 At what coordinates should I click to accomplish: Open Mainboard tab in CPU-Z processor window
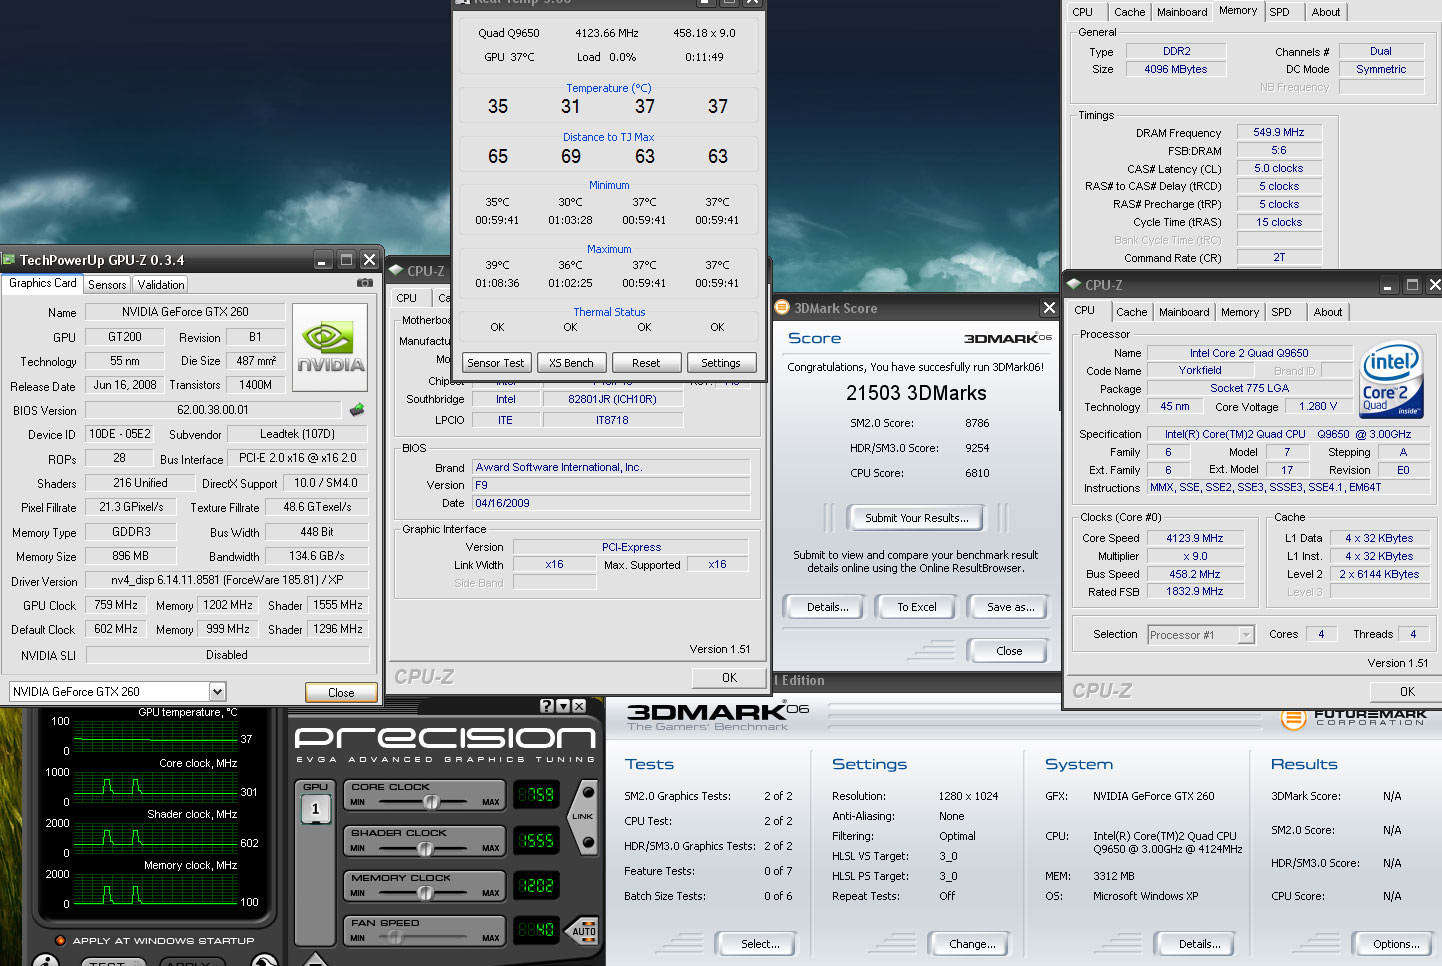pos(1184,312)
